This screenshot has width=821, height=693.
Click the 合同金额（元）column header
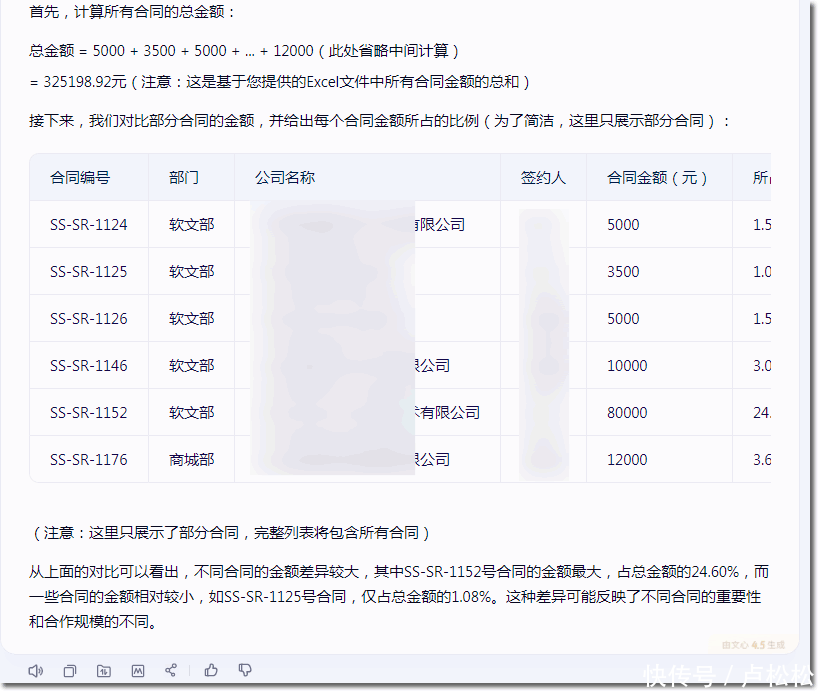click(657, 178)
